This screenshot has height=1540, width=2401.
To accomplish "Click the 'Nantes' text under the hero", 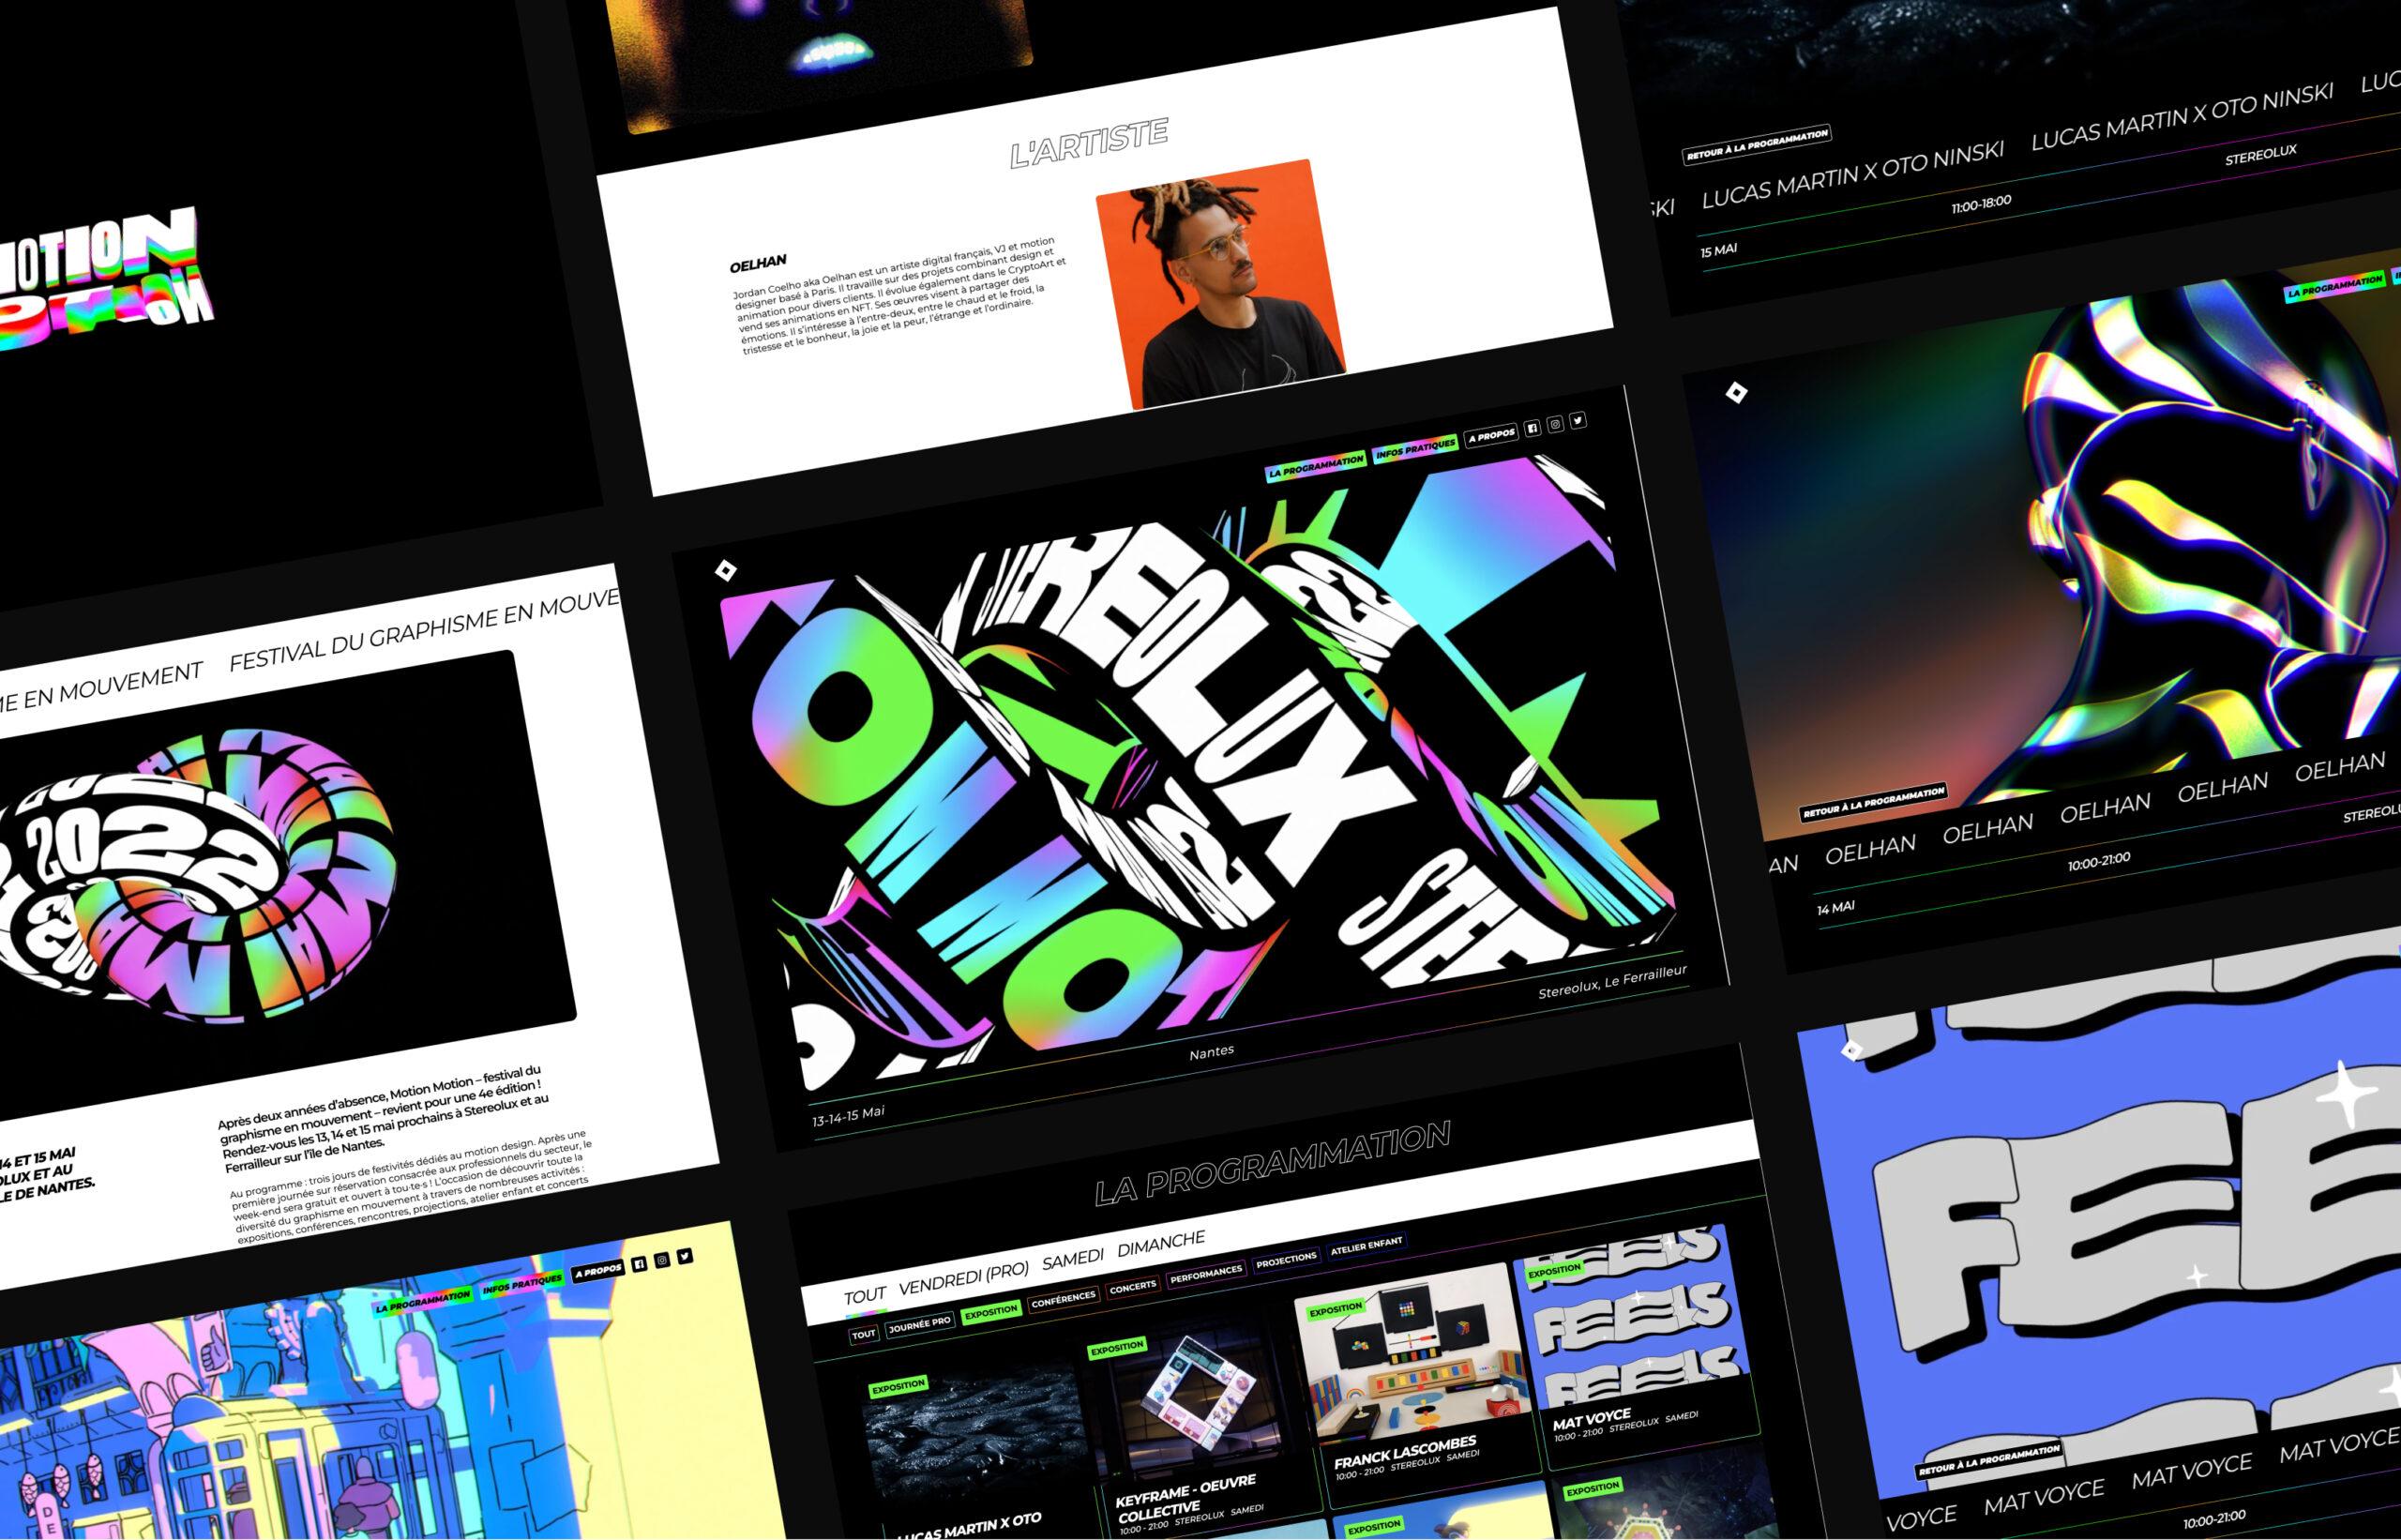I will pos(1211,1052).
